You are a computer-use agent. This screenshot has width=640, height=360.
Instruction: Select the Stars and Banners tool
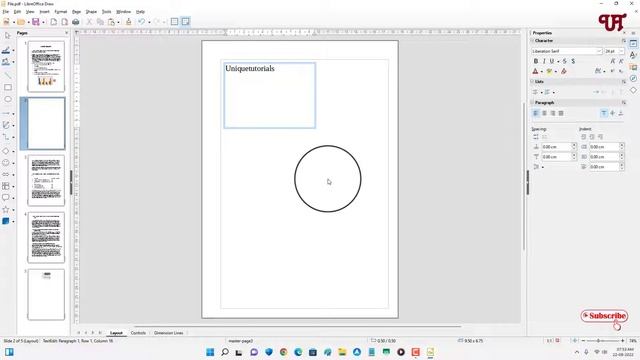6,209
